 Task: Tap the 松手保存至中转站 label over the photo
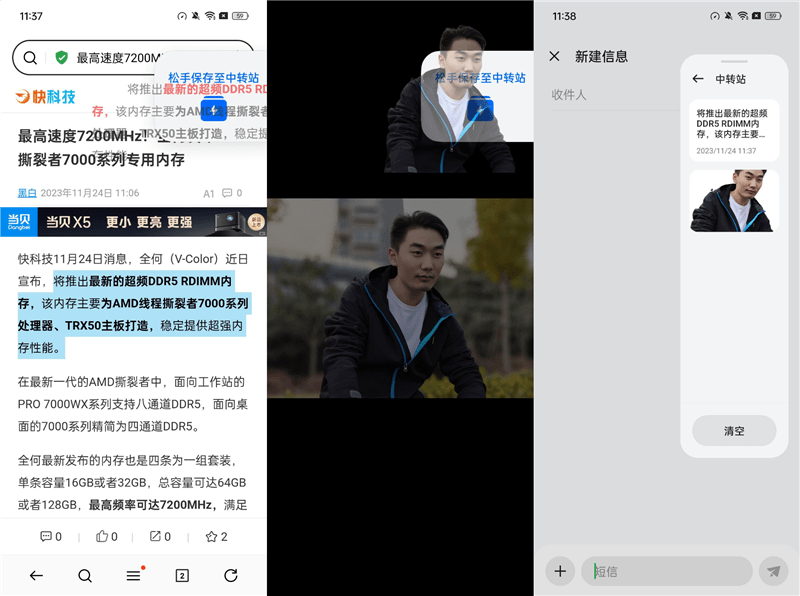point(480,78)
